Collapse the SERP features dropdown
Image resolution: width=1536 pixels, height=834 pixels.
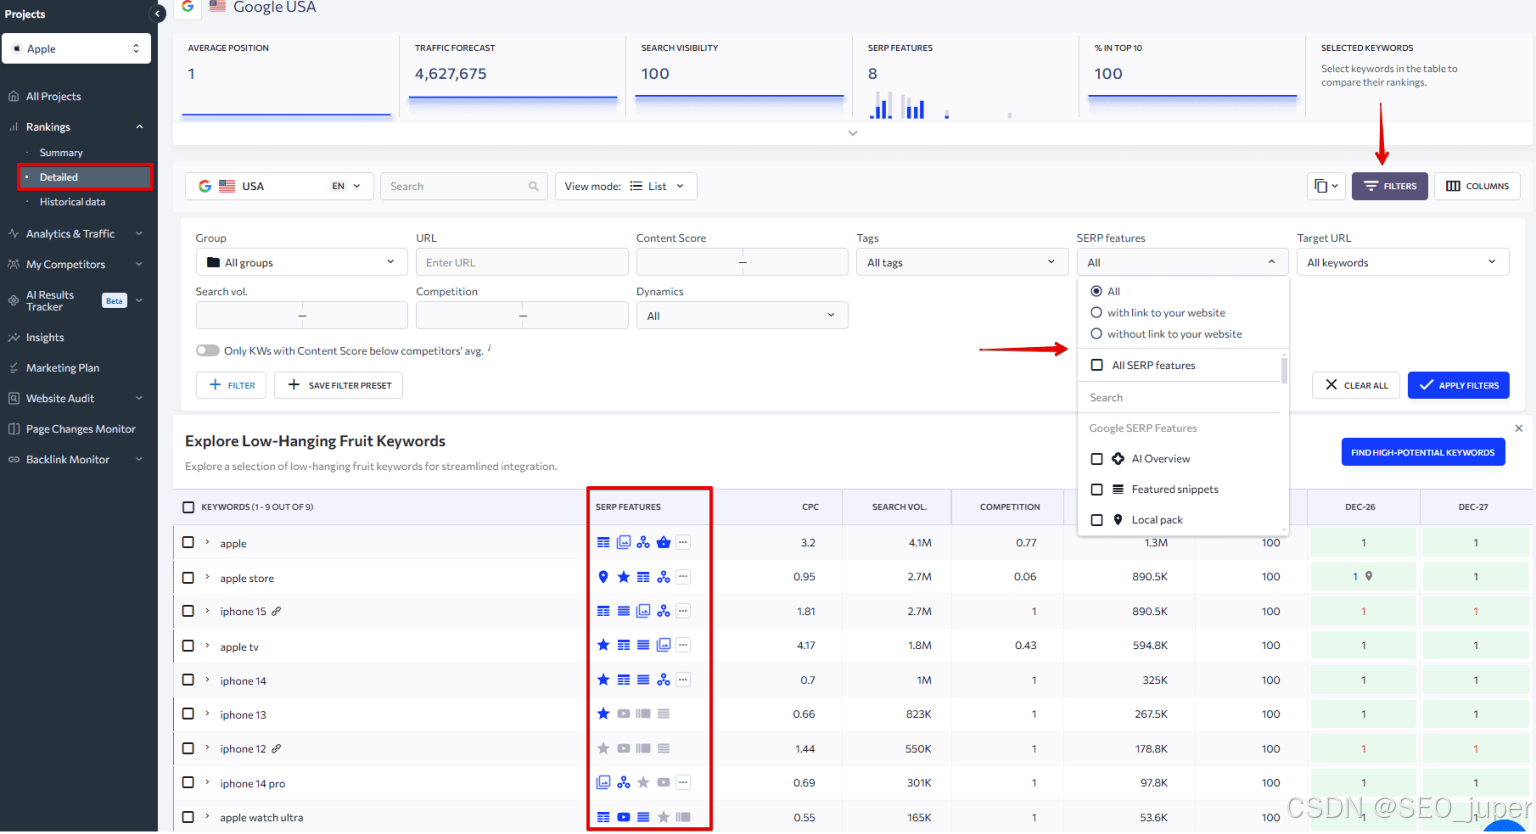tap(1183, 262)
